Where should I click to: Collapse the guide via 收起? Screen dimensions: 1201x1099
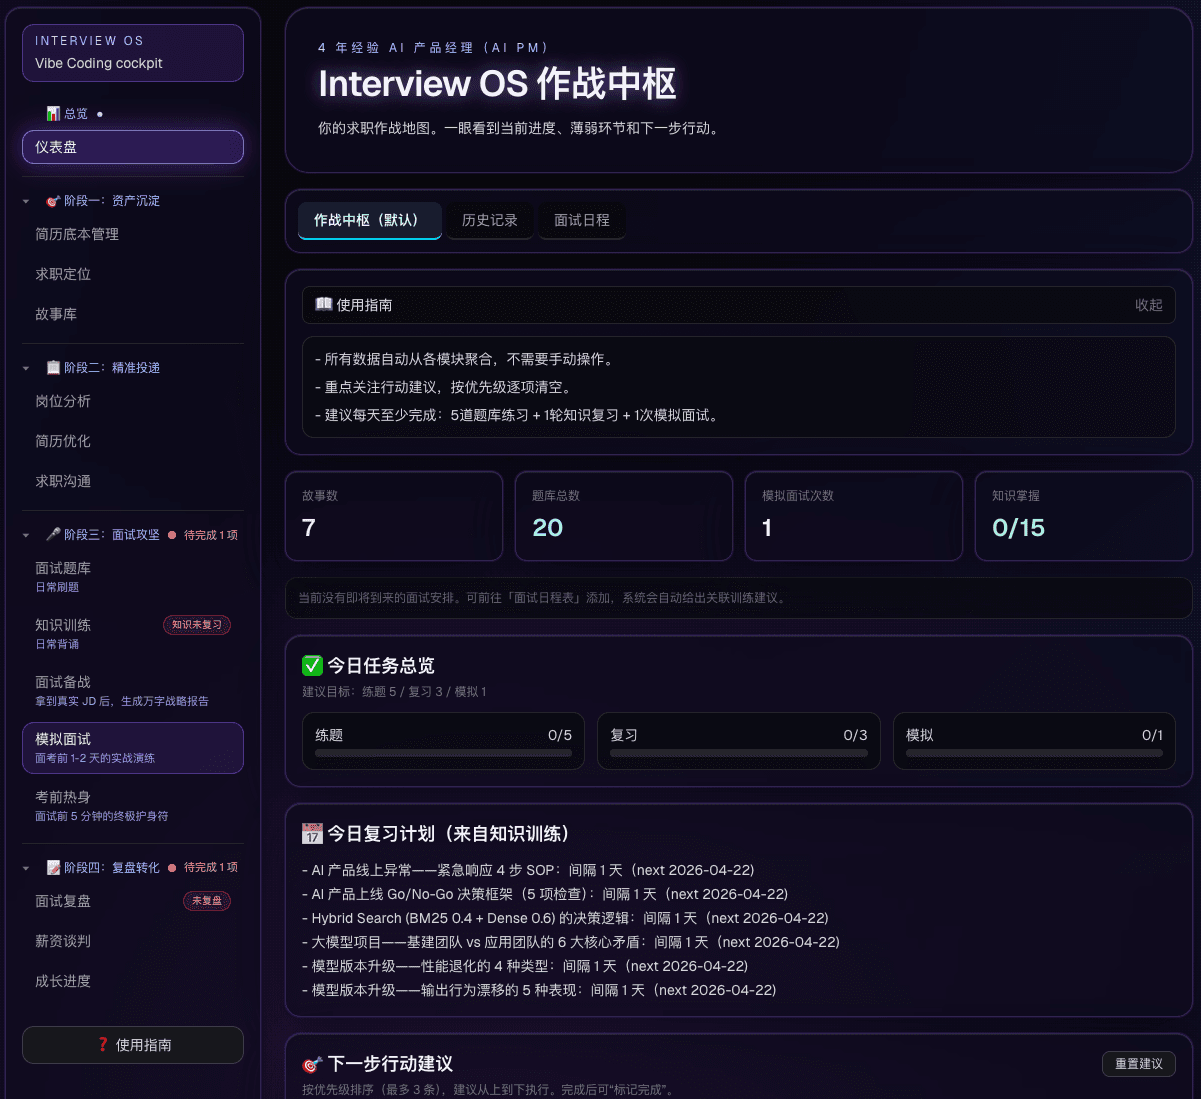pyautogui.click(x=1149, y=305)
